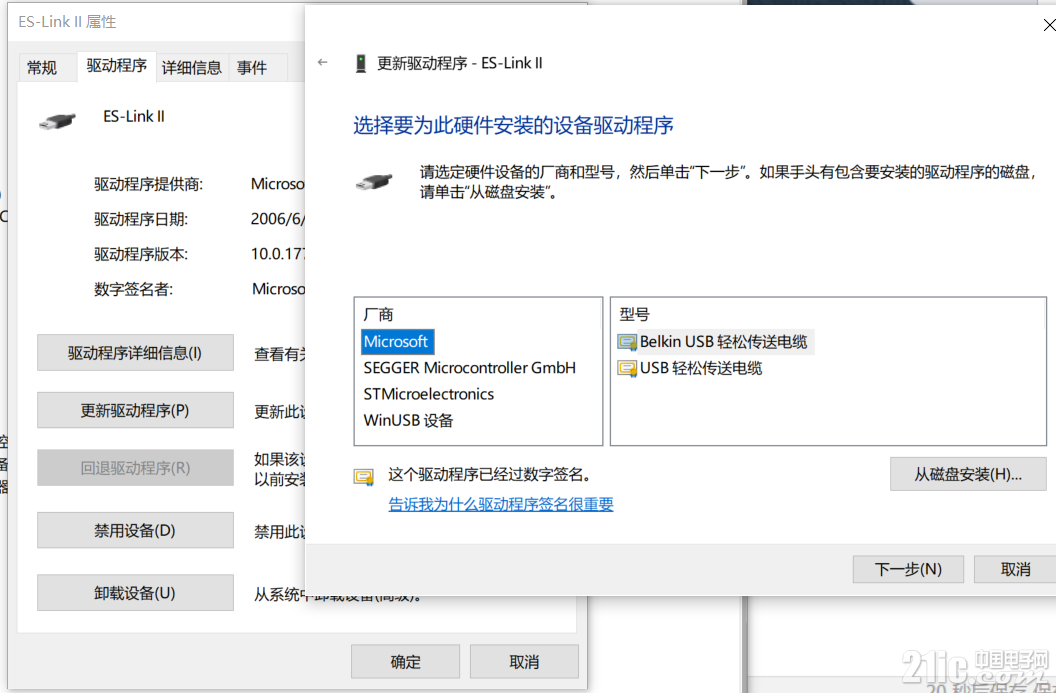Screen dimensions: 1056x693
Task: Click the certificate icon next to USB 轻松传送电缆
Action: coord(627,368)
